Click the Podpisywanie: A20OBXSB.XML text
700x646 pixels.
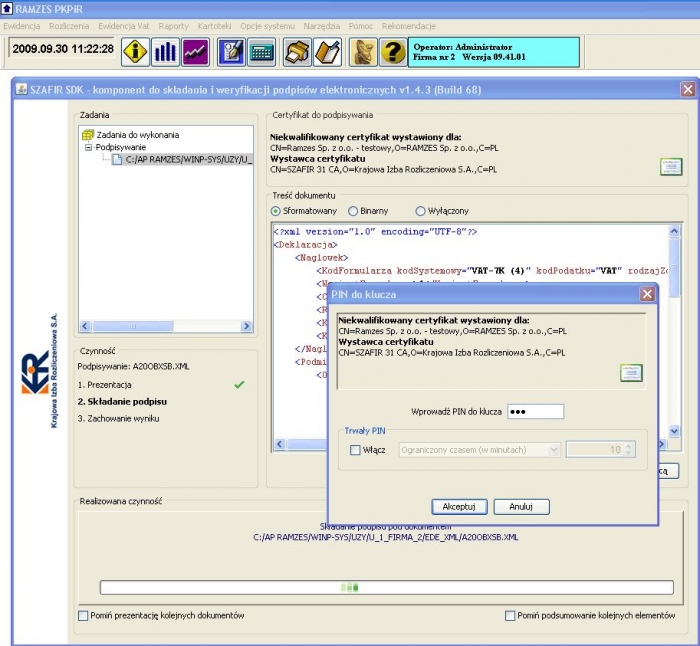click(x=133, y=367)
